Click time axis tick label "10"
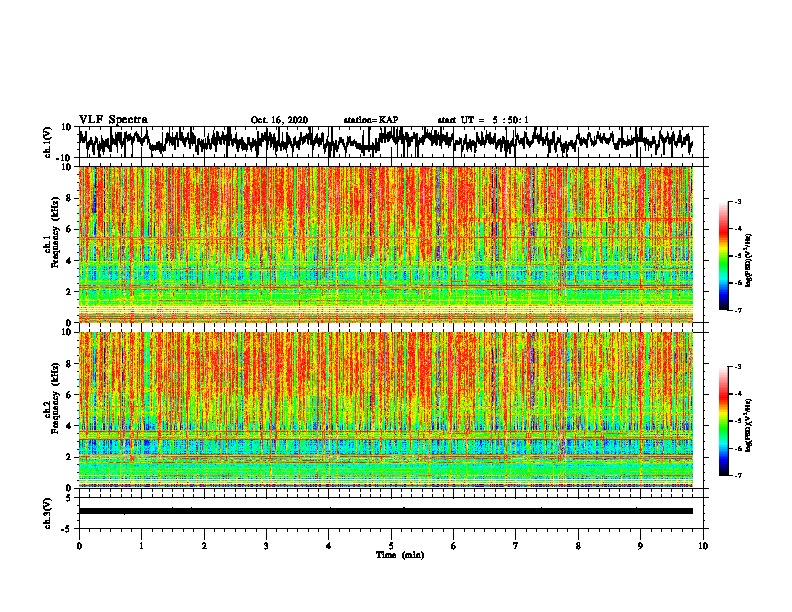Screen dimensions: 792x612 [703, 546]
